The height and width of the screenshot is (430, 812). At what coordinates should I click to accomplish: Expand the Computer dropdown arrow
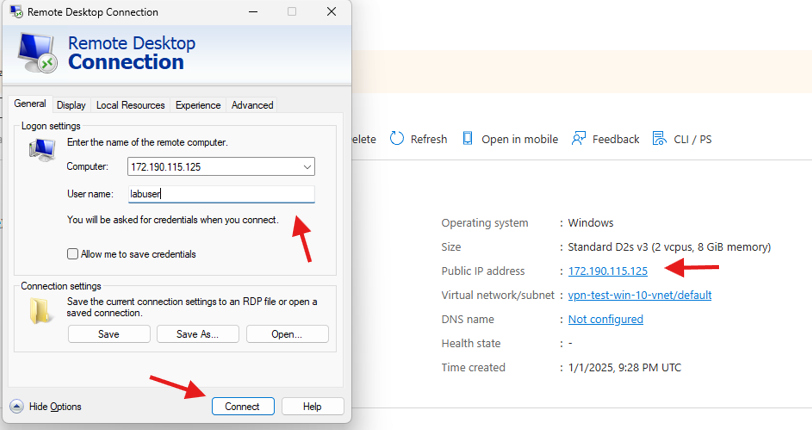click(x=307, y=167)
